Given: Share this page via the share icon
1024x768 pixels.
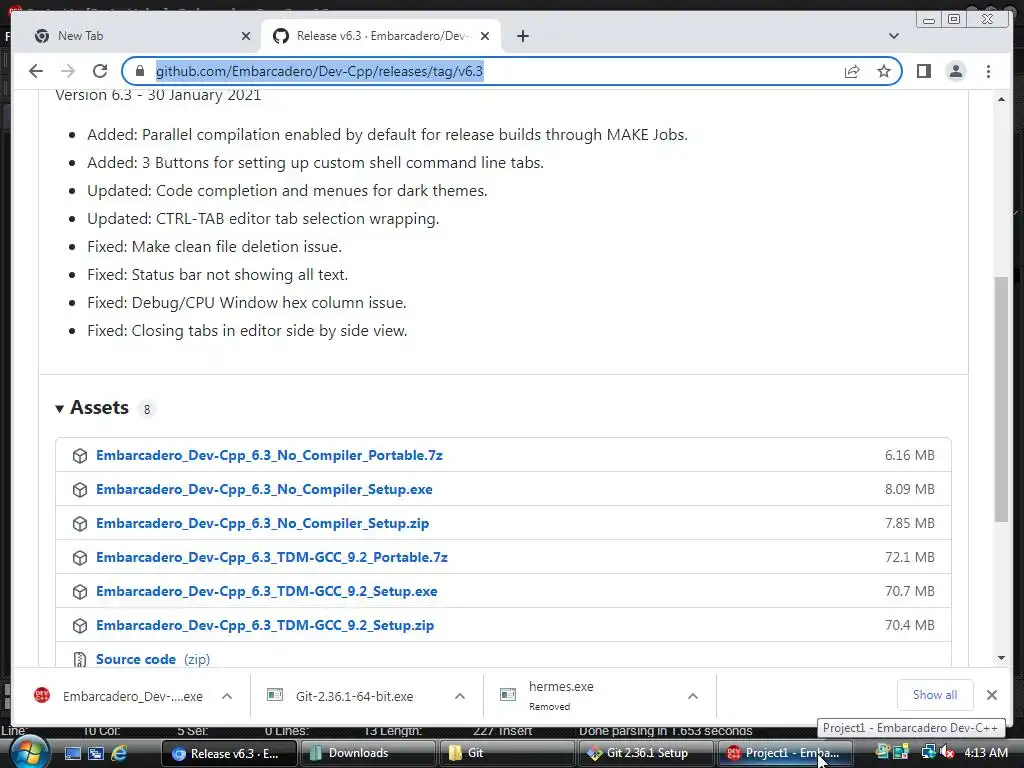Looking at the screenshot, I should coord(852,71).
